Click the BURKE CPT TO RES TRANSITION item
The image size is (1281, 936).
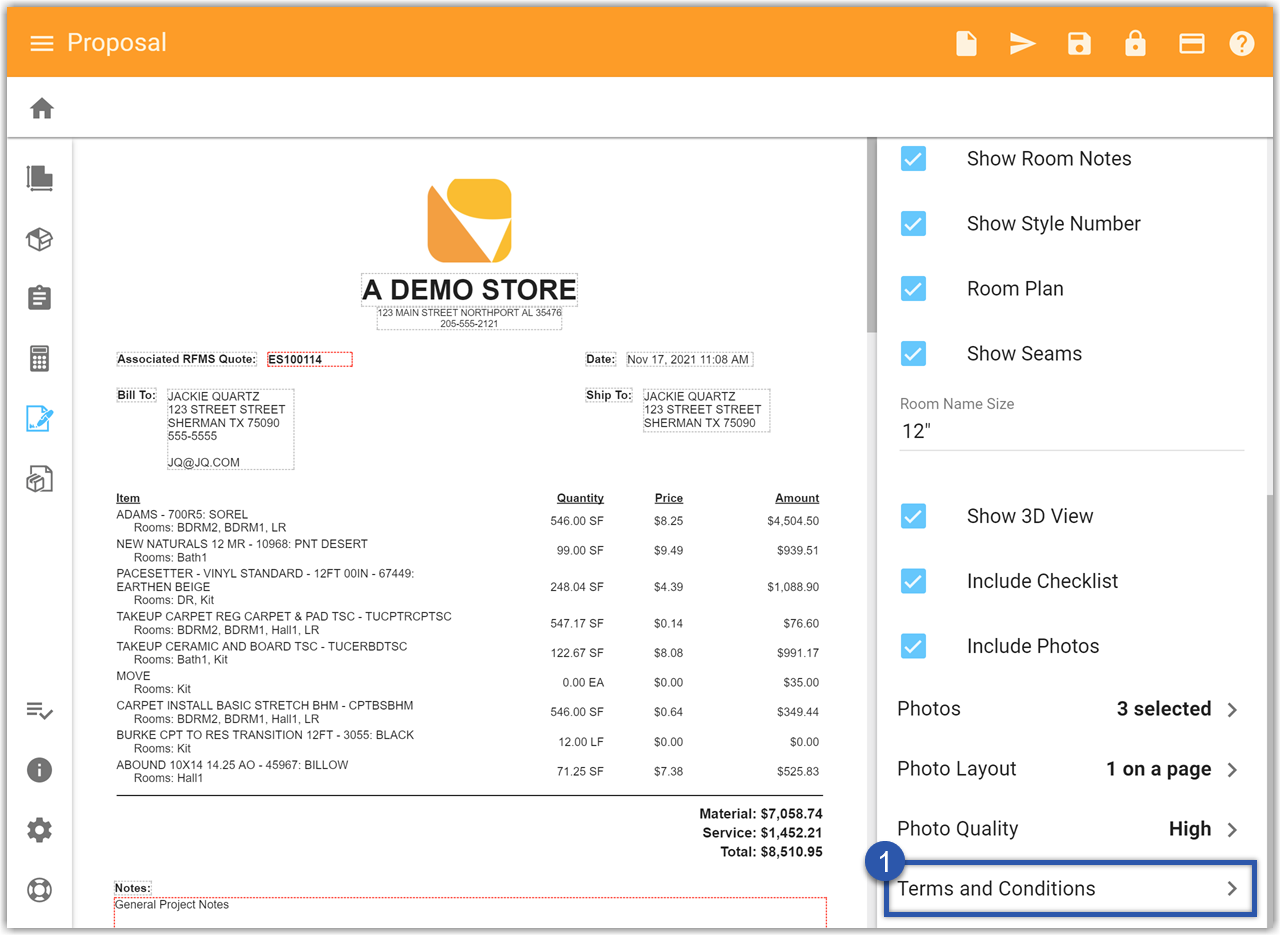(265, 735)
